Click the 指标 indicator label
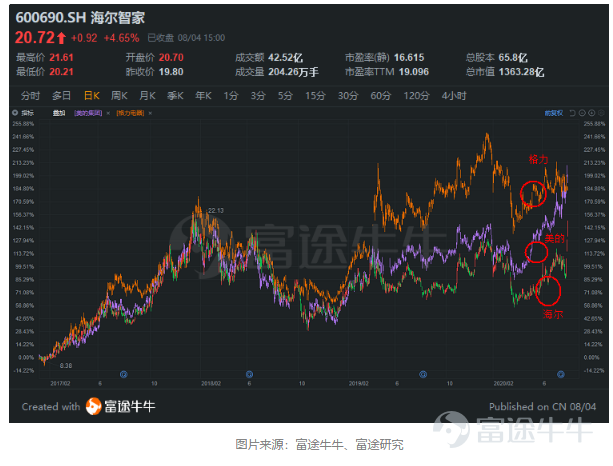 click(27, 113)
